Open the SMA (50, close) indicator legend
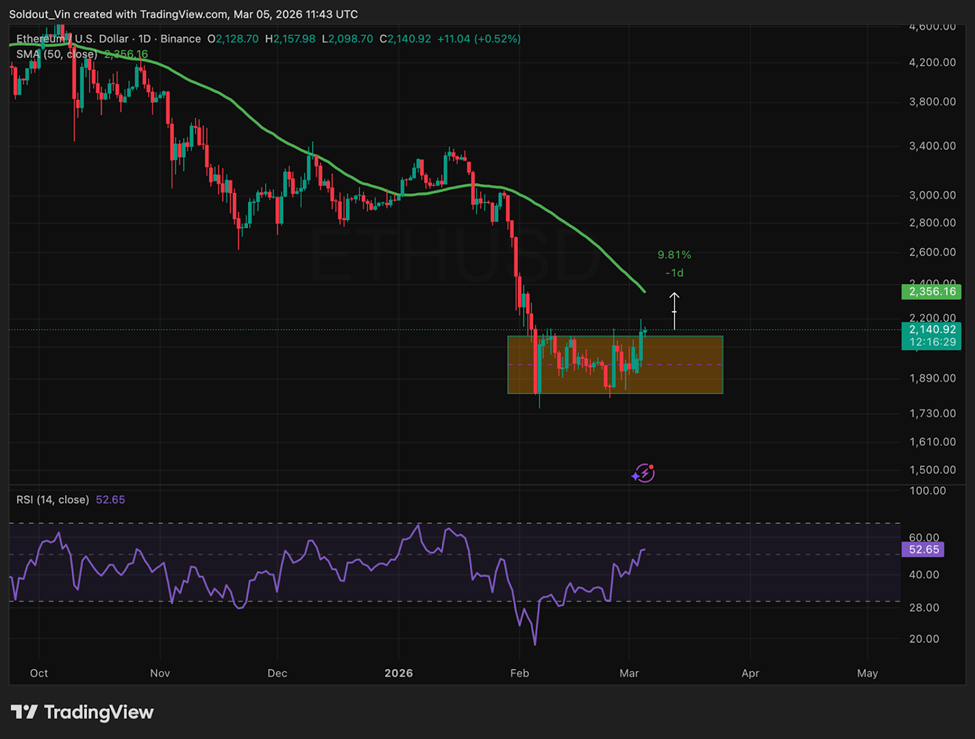The height and width of the screenshot is (739, 975). coord(58,55)
